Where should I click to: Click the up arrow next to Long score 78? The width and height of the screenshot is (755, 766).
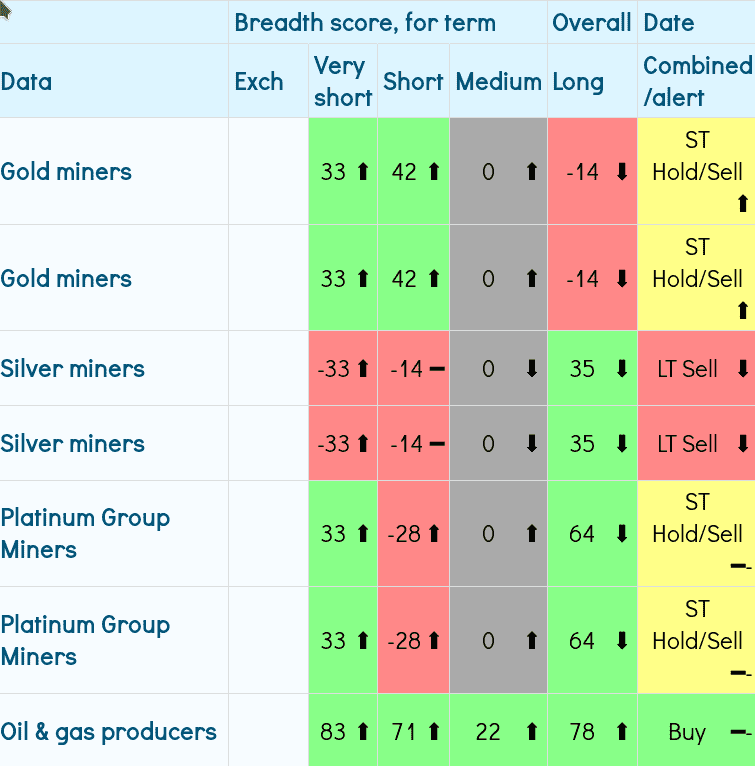pos(622,733)
